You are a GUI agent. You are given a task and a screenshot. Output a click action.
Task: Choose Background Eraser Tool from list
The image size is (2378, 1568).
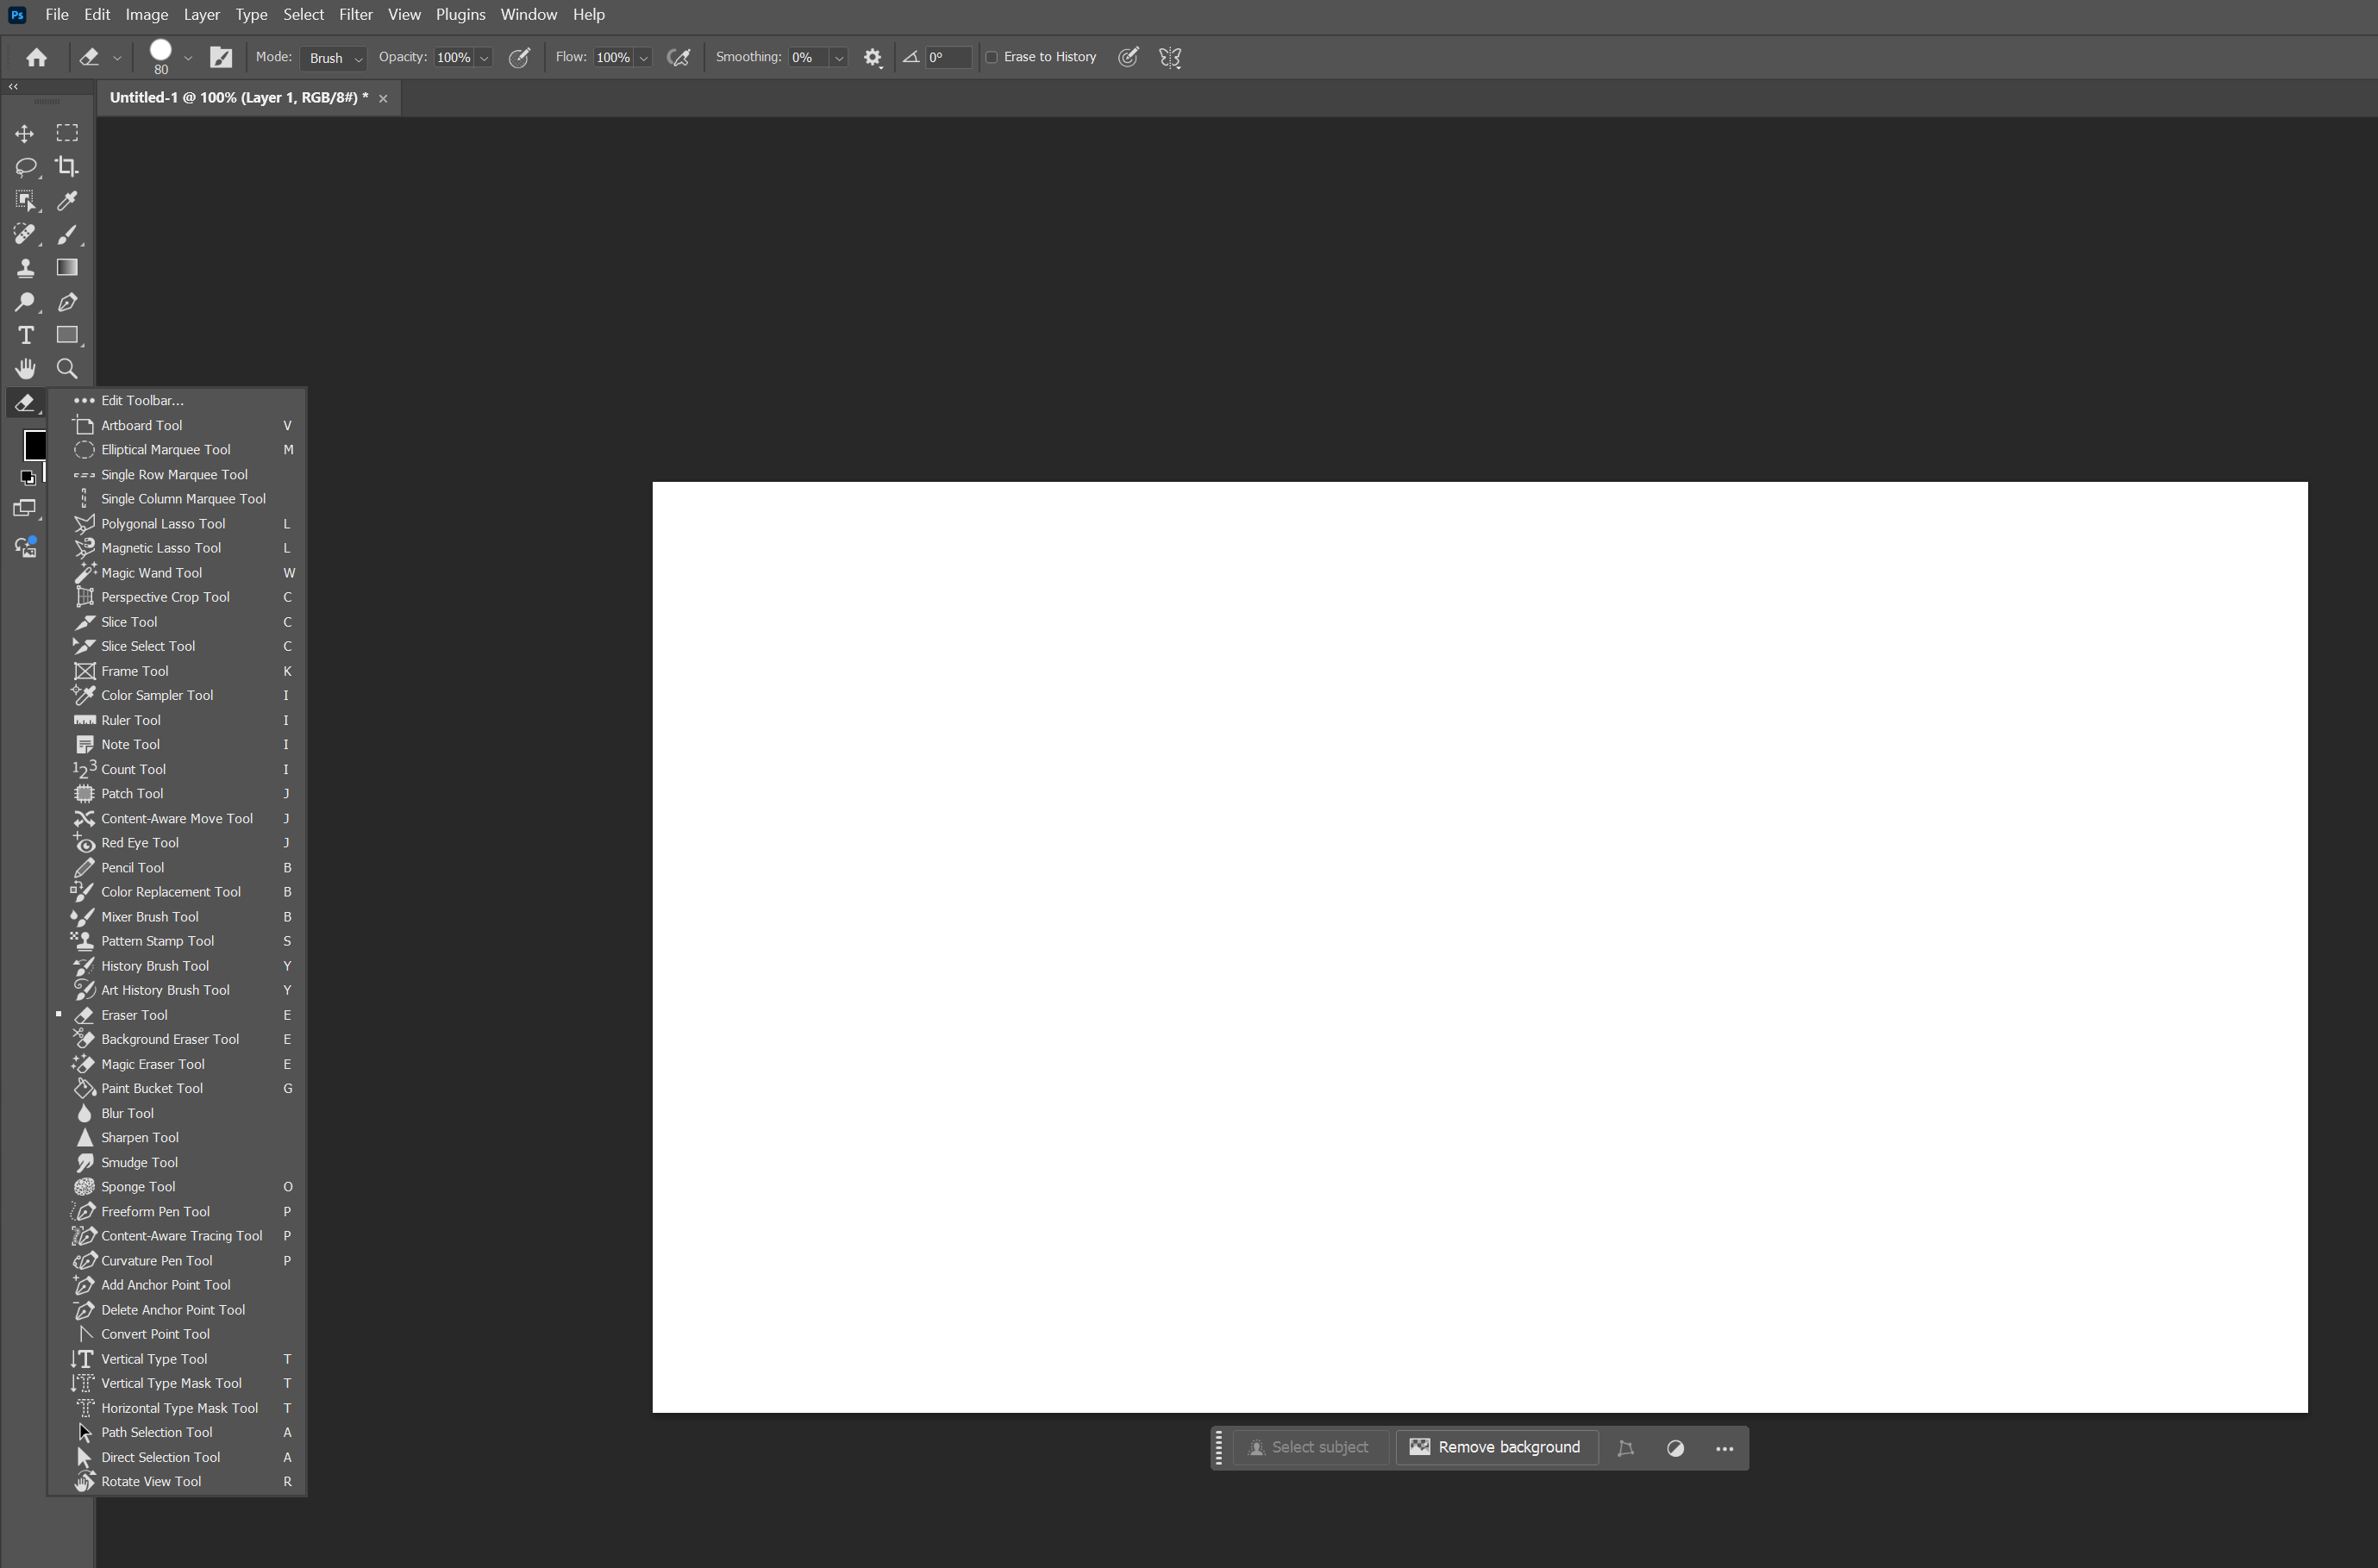pos(178,1039)
